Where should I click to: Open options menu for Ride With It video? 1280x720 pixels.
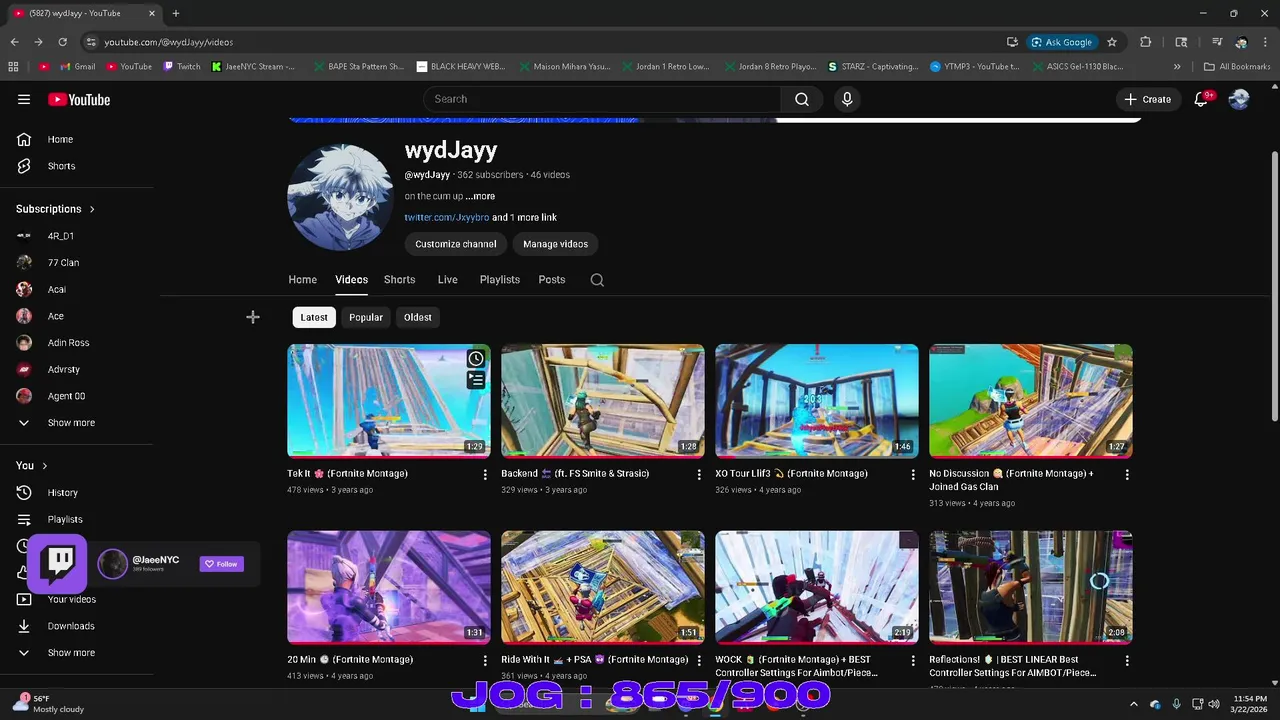pyautogui.click(x=699, y=660)
